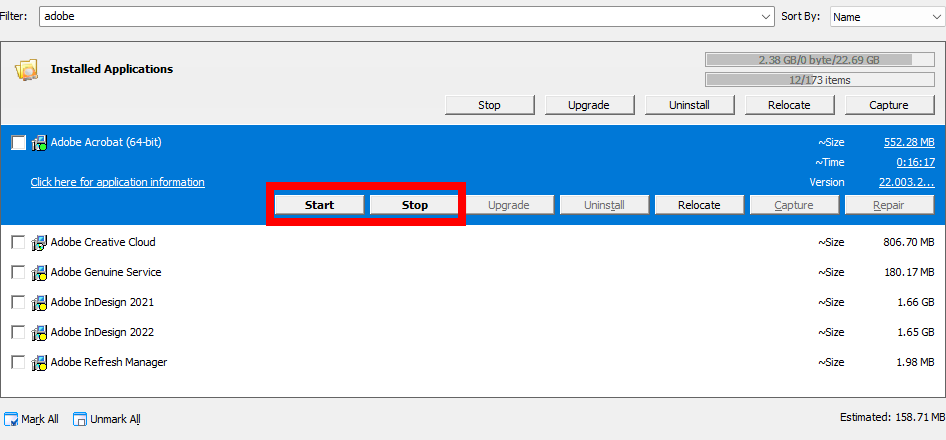Click the 1.65 GB size value

click(x=916, y=332)
